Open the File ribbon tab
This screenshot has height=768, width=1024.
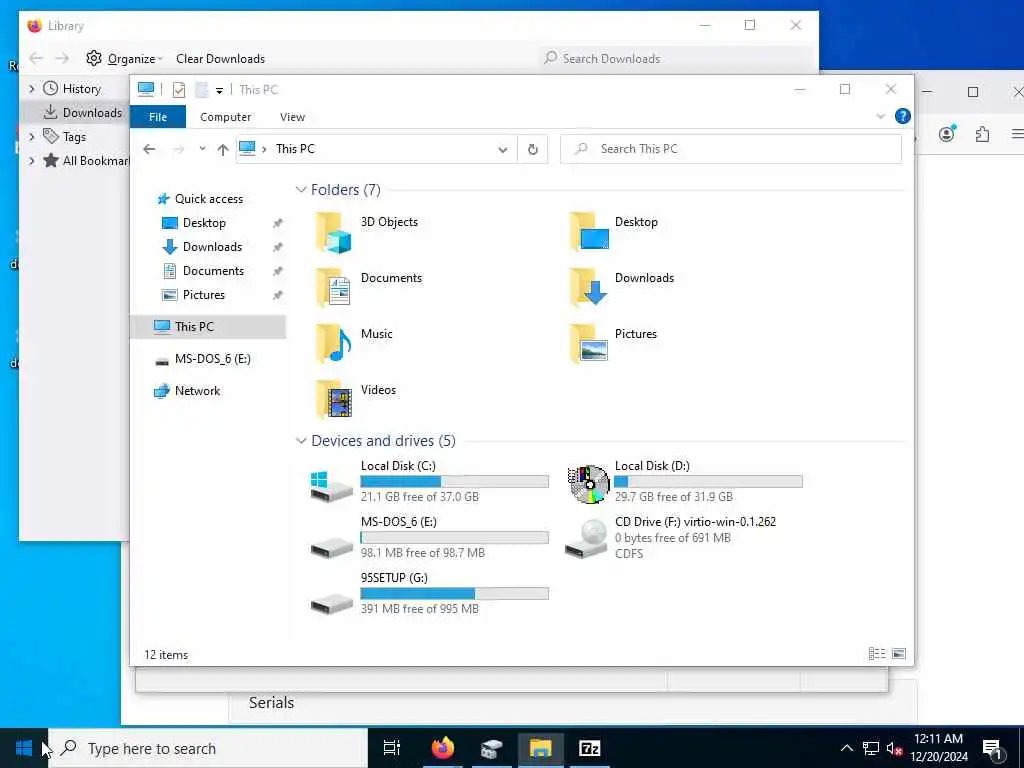pyautogui.click(x=157, y=117)
